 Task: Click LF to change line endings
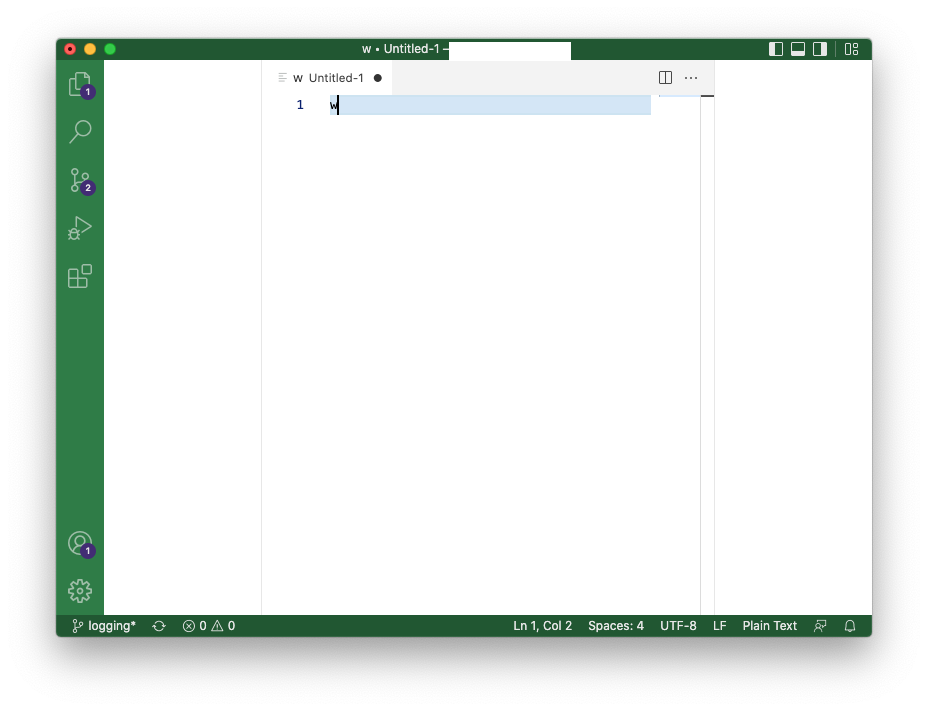coord(719,625)
